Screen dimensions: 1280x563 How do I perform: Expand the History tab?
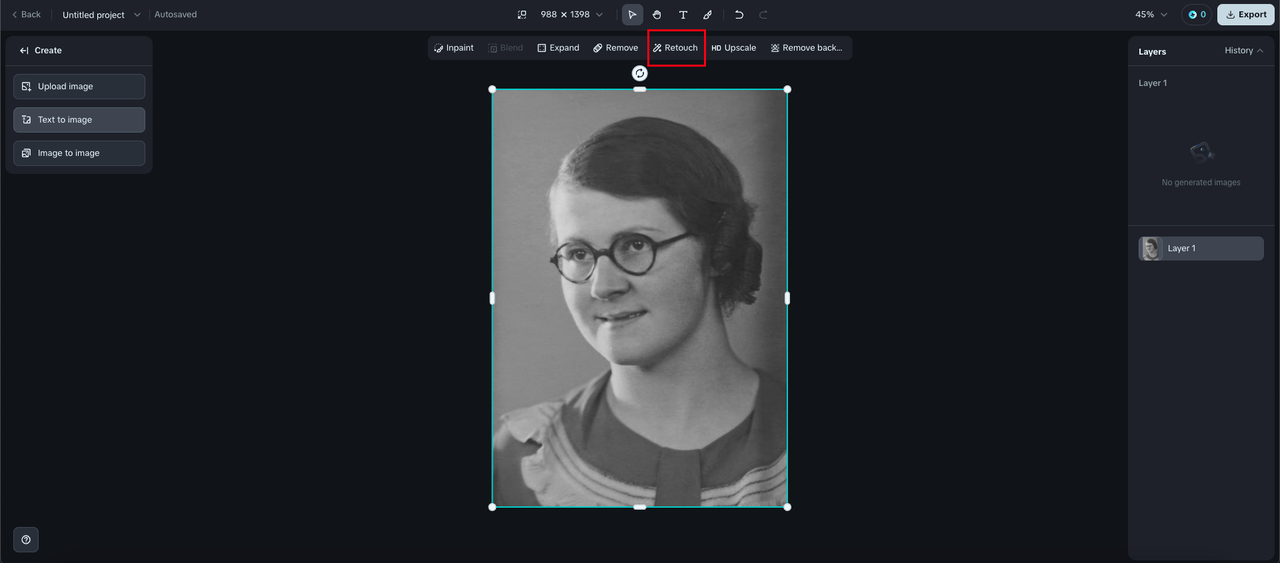(x=1244, y=51)
